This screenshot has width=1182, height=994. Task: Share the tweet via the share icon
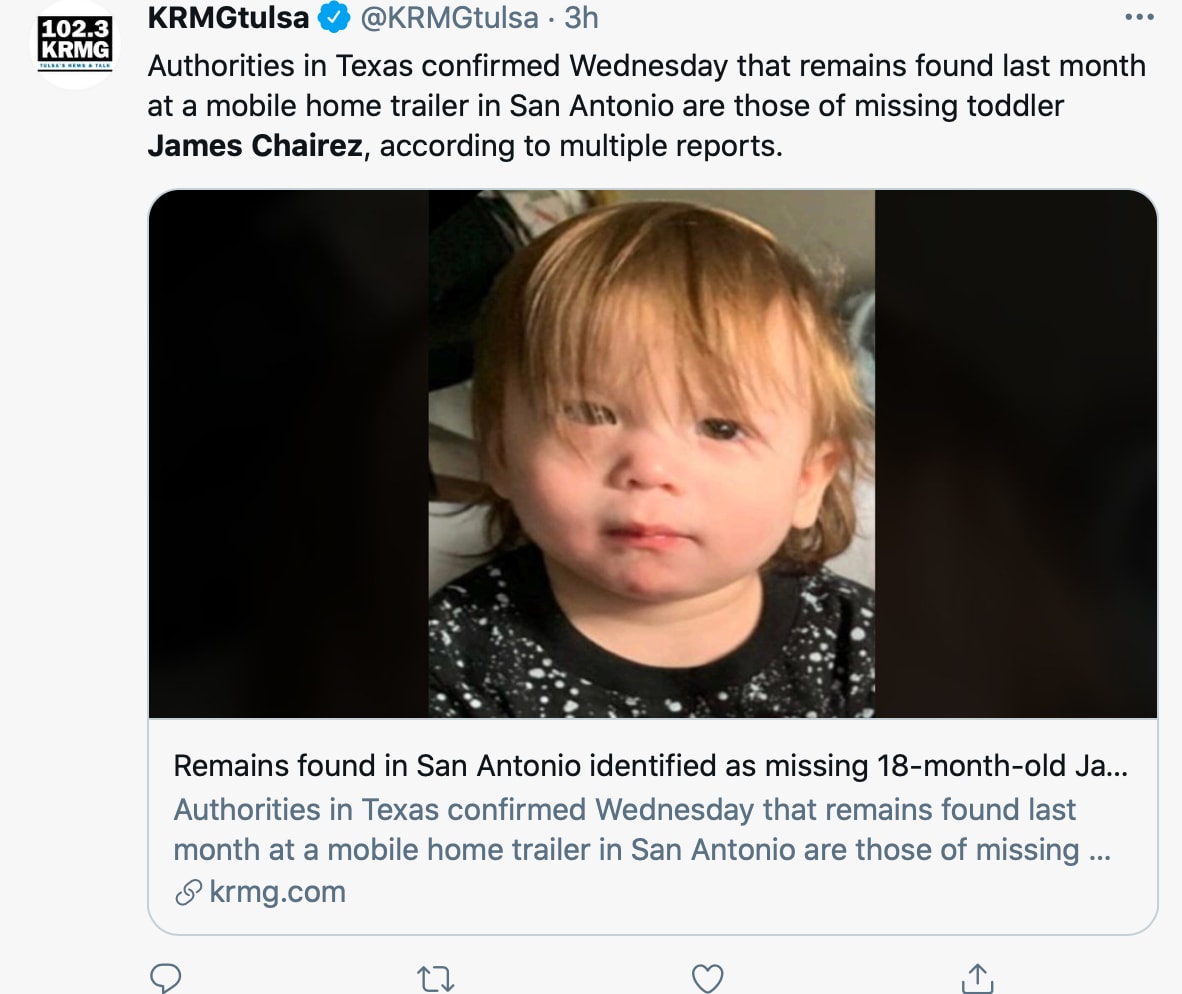pos(978,978)
